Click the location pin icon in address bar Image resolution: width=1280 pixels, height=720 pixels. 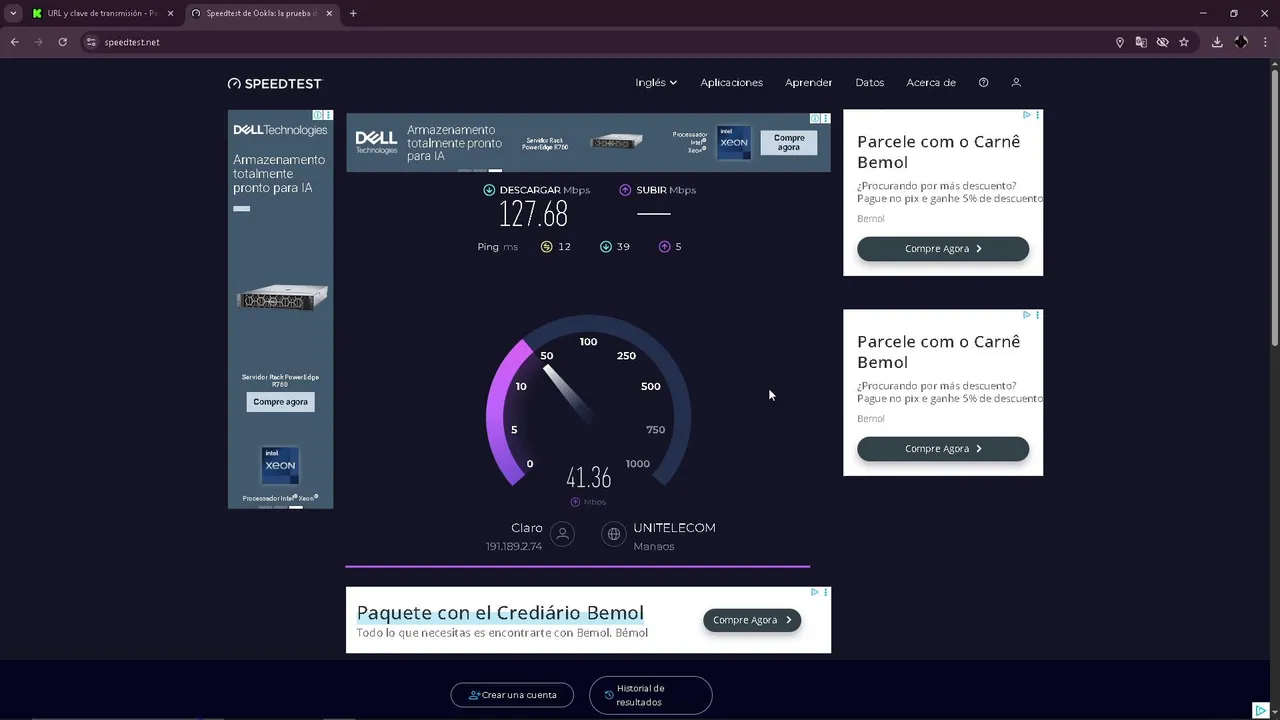pos(1120,42)
